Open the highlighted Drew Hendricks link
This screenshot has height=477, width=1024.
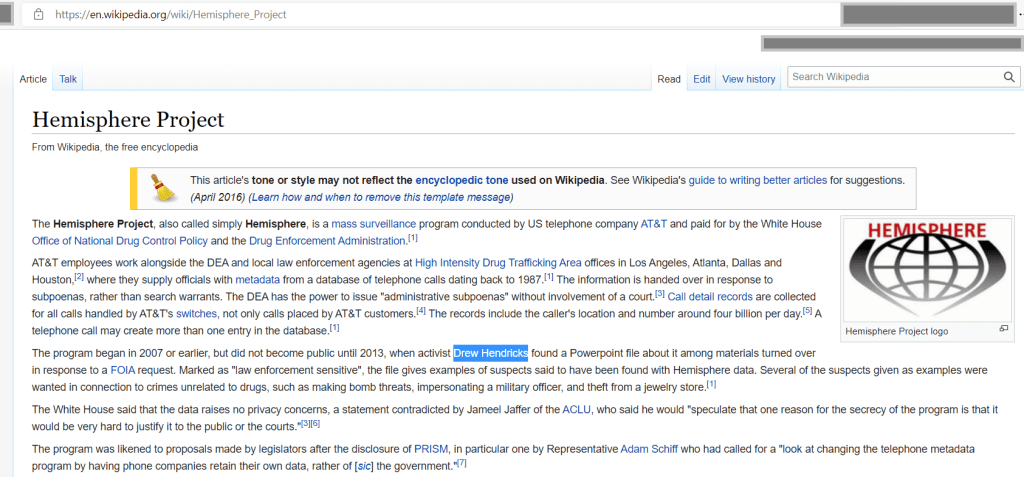[x=490, y=353]
